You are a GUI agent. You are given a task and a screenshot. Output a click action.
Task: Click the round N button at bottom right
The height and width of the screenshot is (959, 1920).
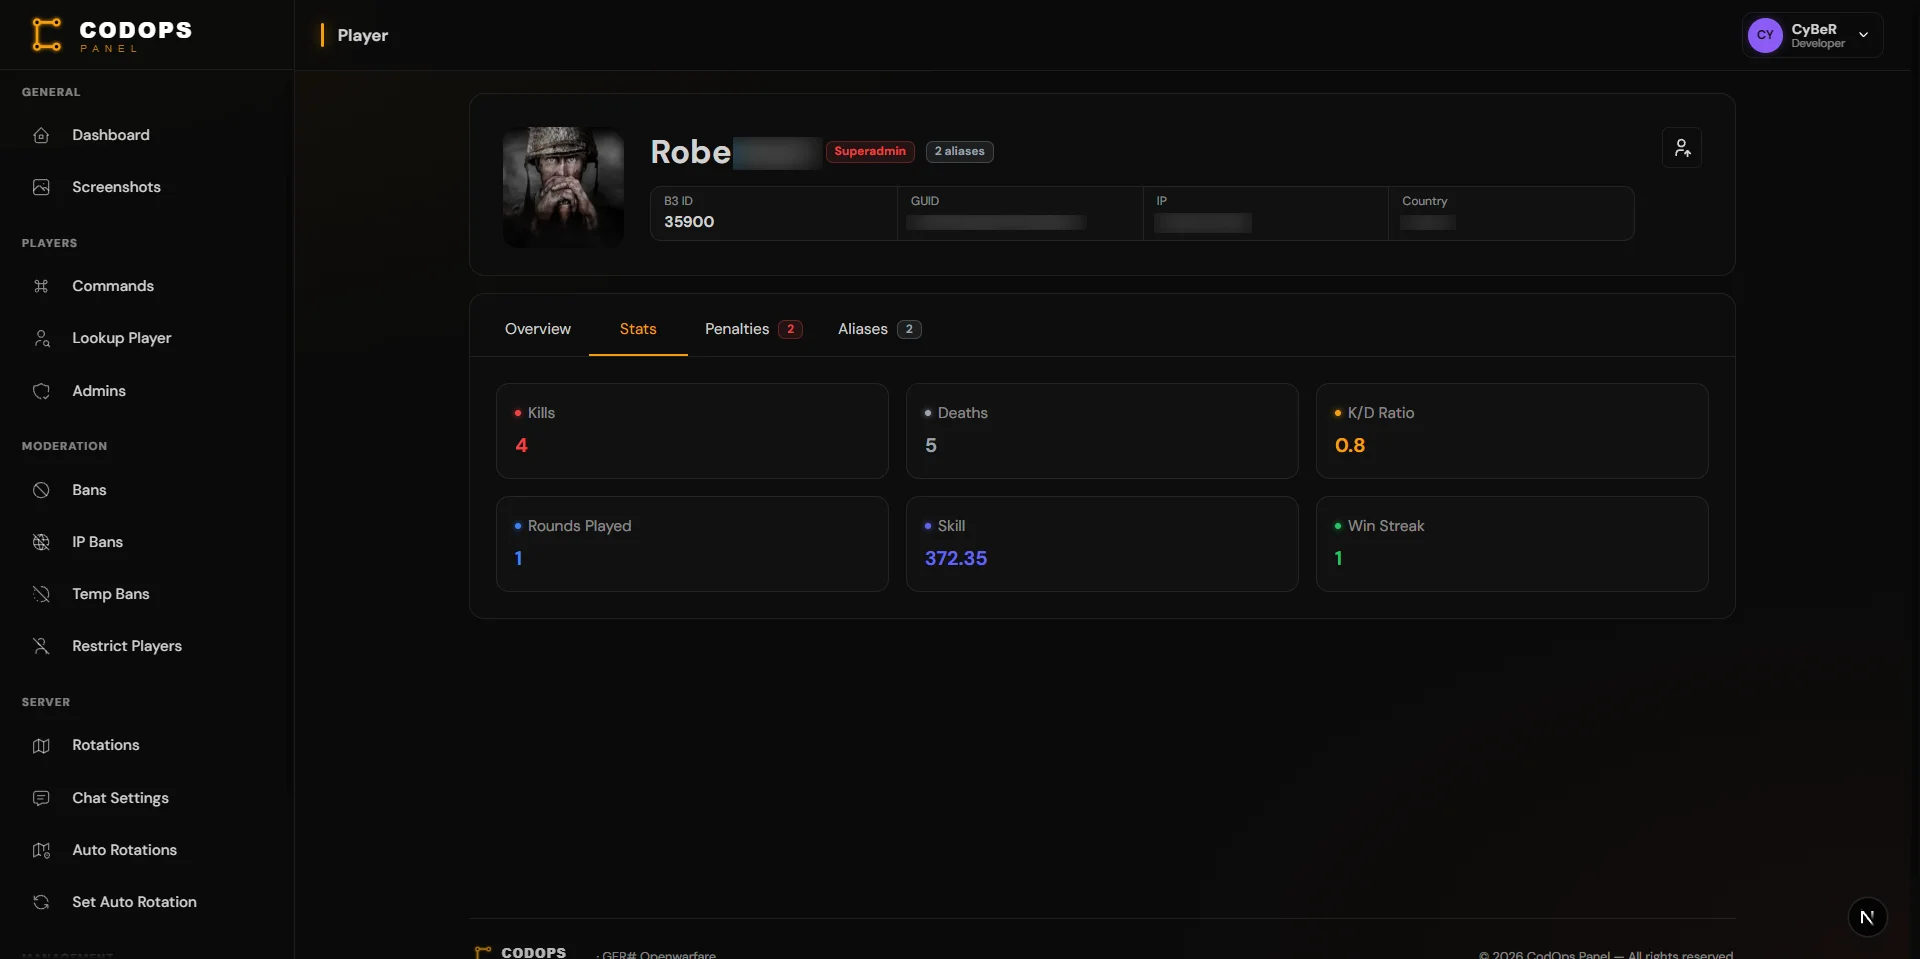[x=1867, y=917]
